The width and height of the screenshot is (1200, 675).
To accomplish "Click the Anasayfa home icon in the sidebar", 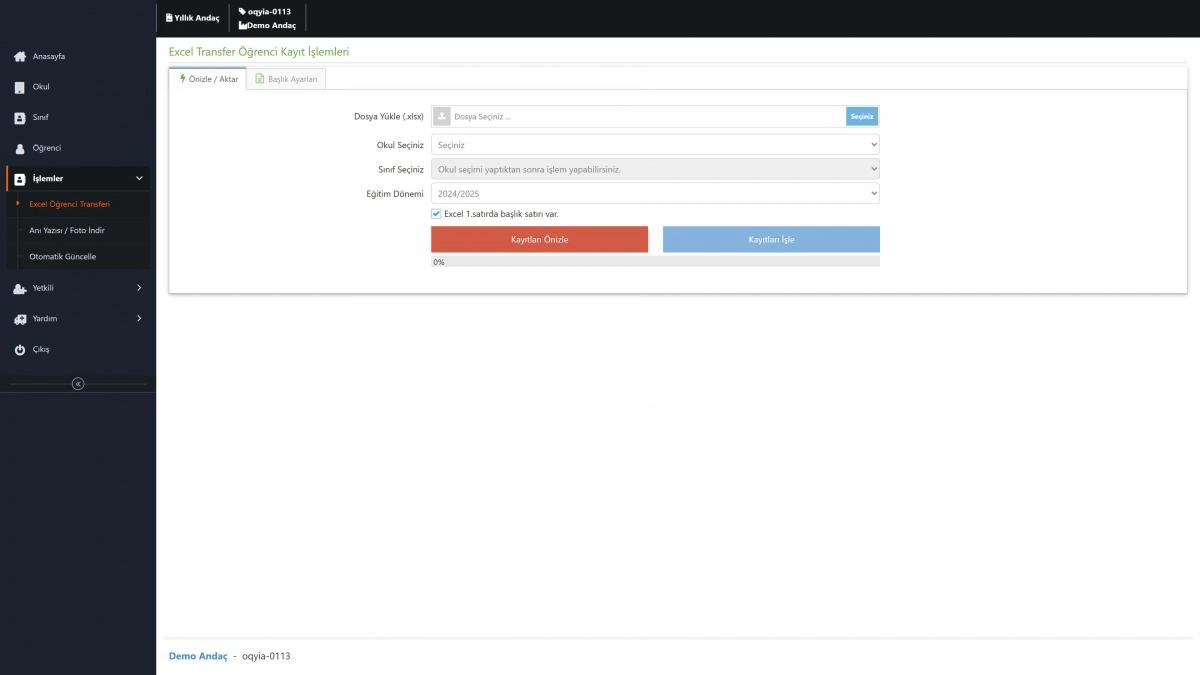I will pyautogui.click(x=19, y=57).
